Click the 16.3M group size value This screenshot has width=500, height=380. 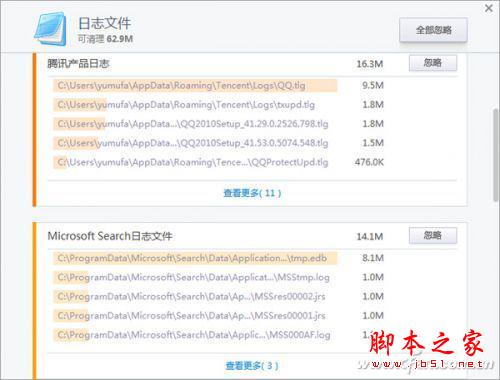pos(370,64)
